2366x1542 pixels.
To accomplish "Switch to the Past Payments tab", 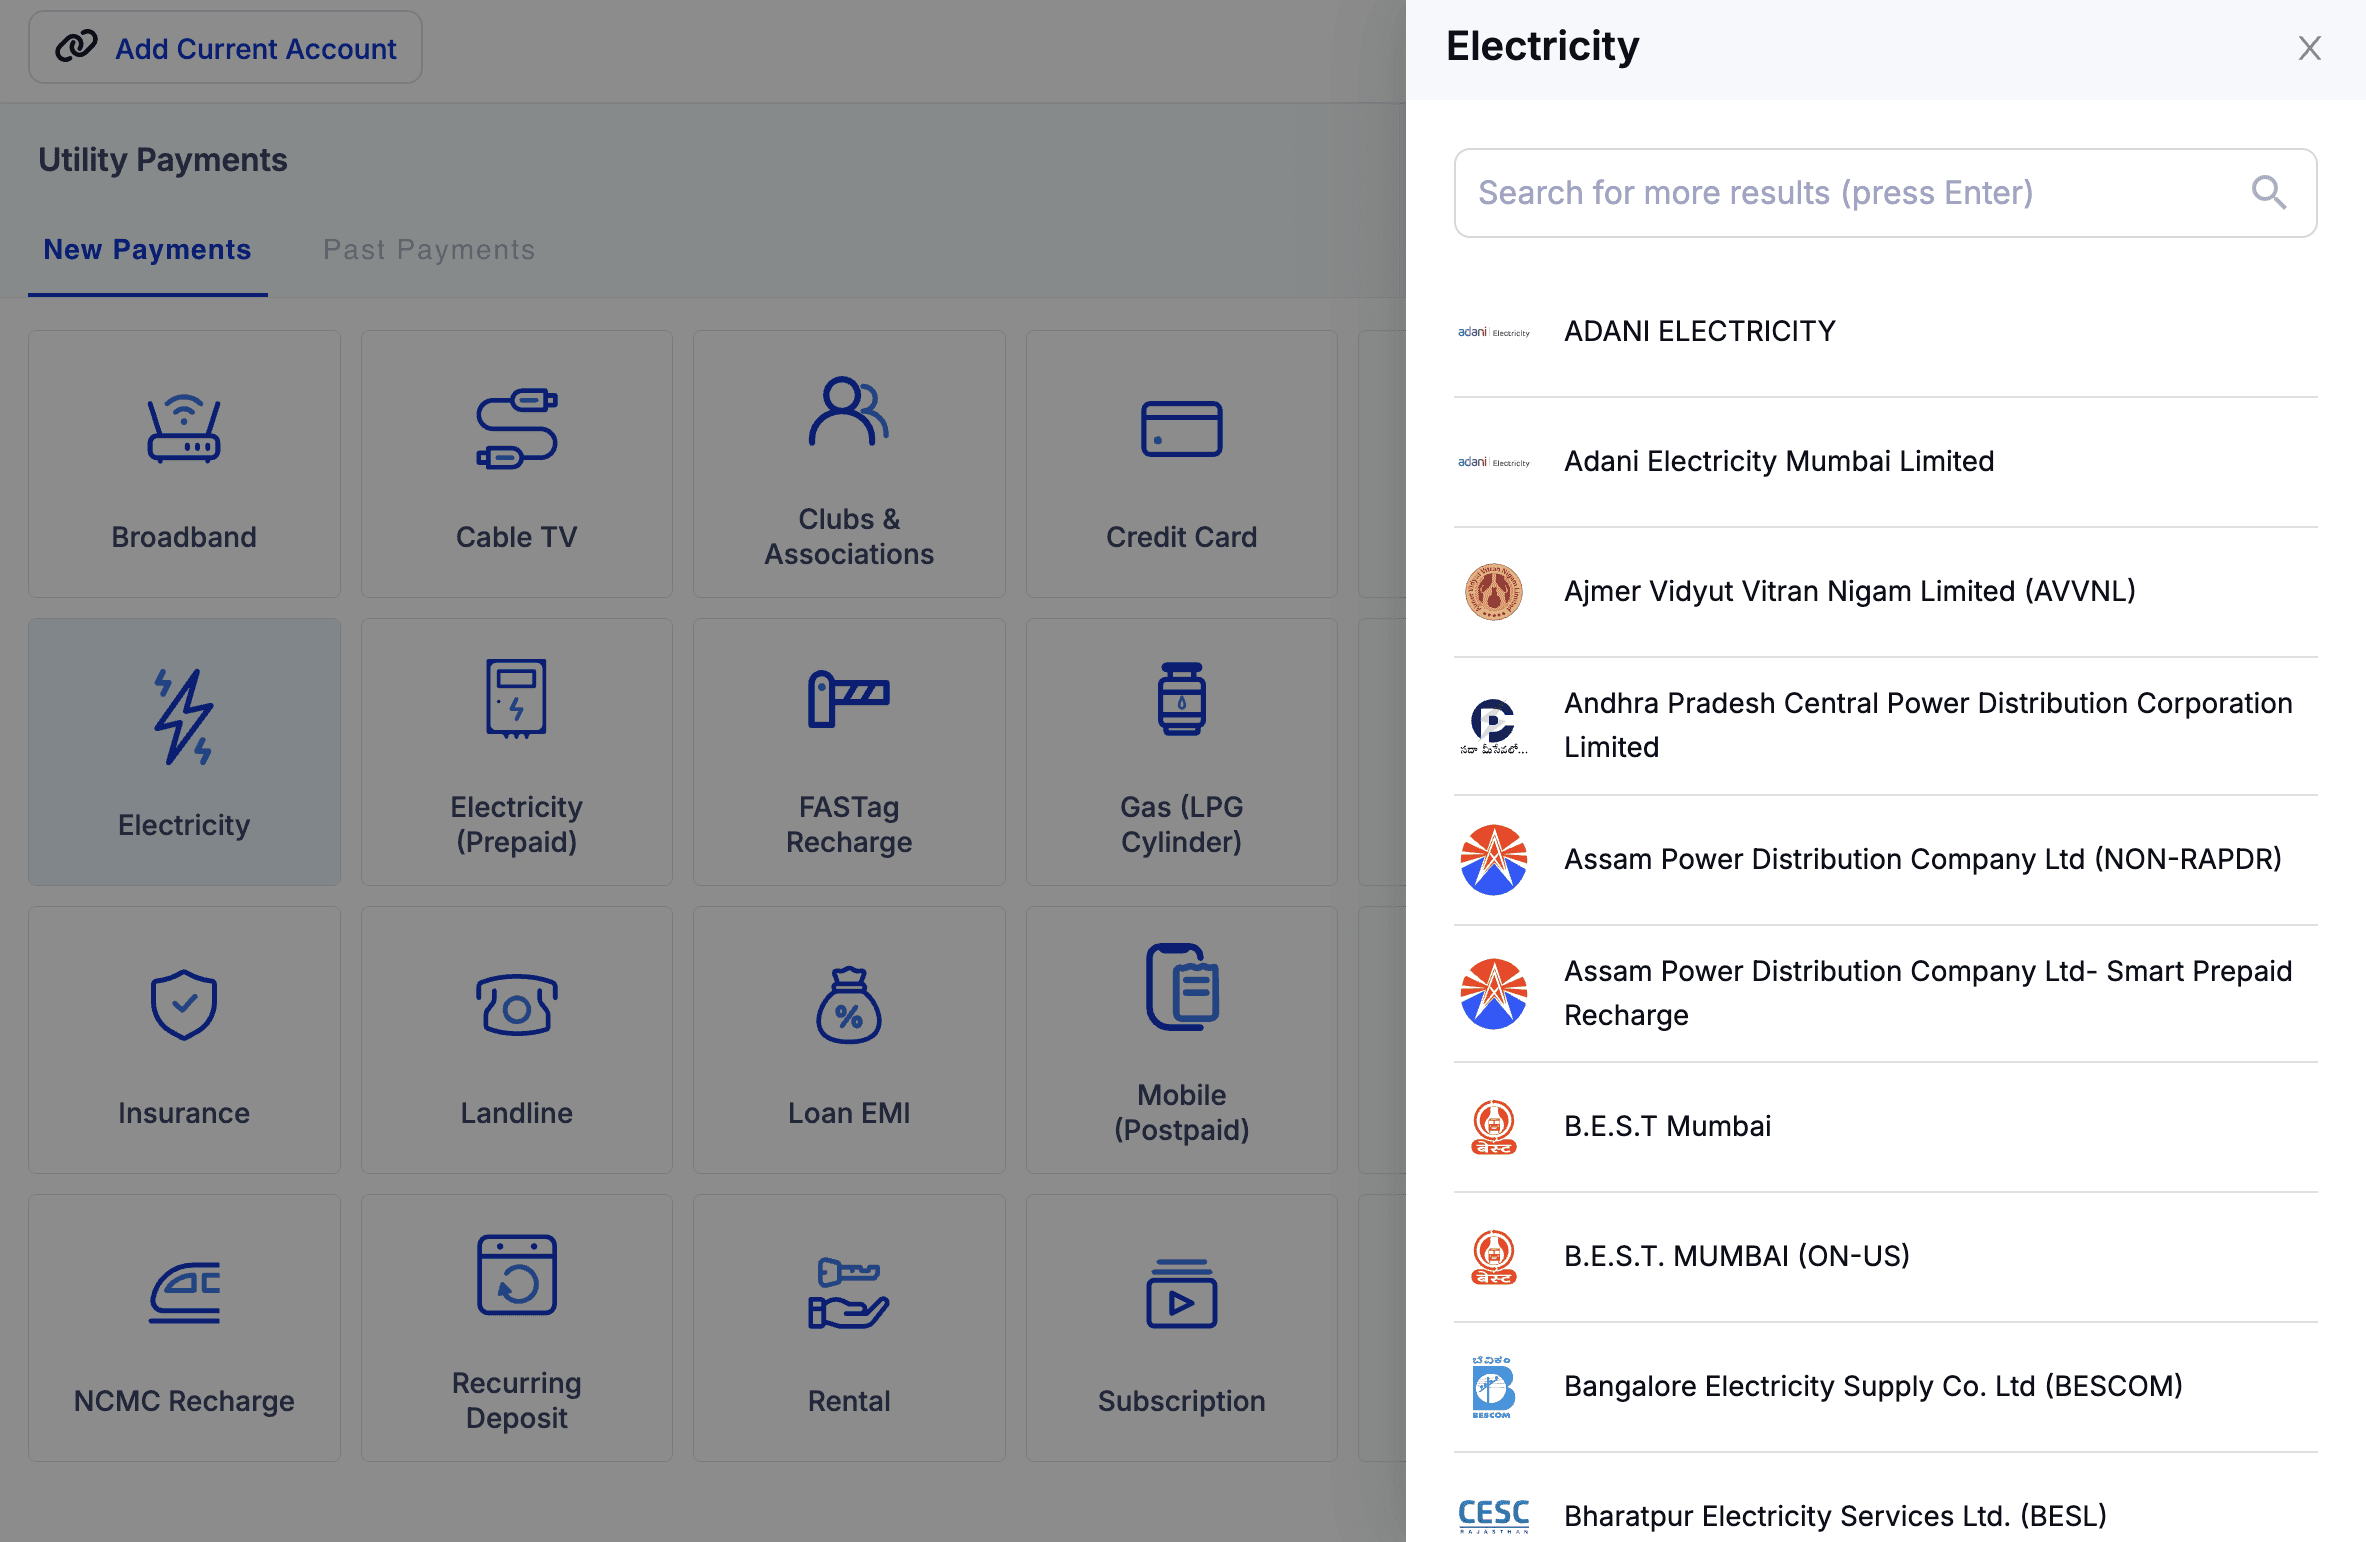I will tap(428, 249).
